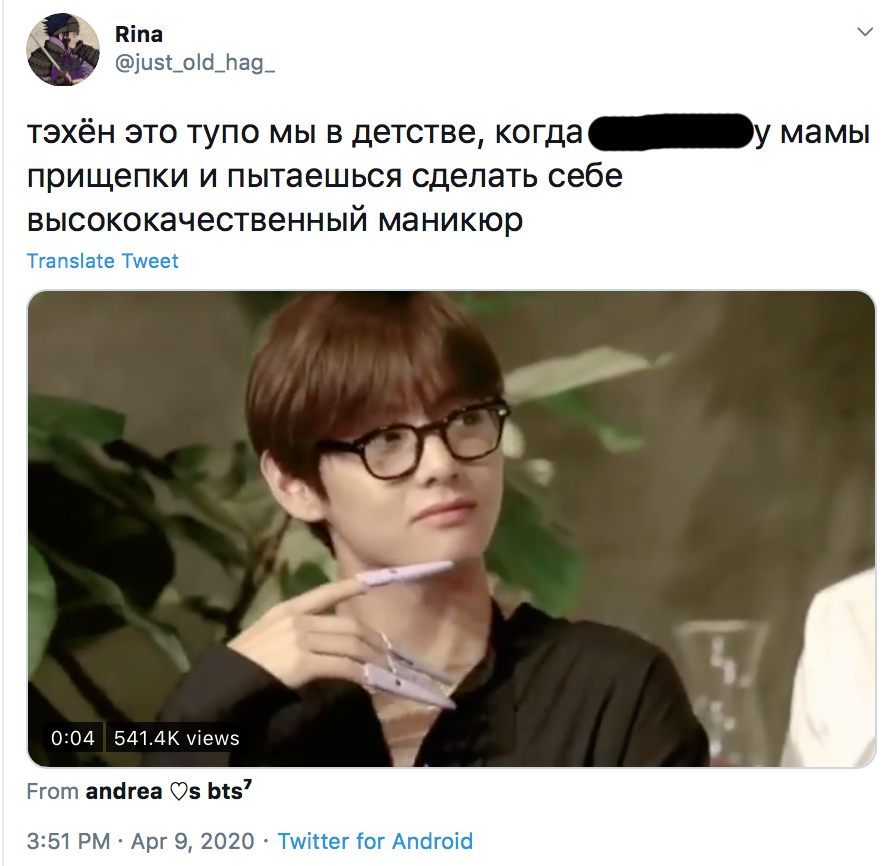Click the 3:51 PM time text
Image resolution: width=894 pixels, height=866 pixels.
(68, 841)
